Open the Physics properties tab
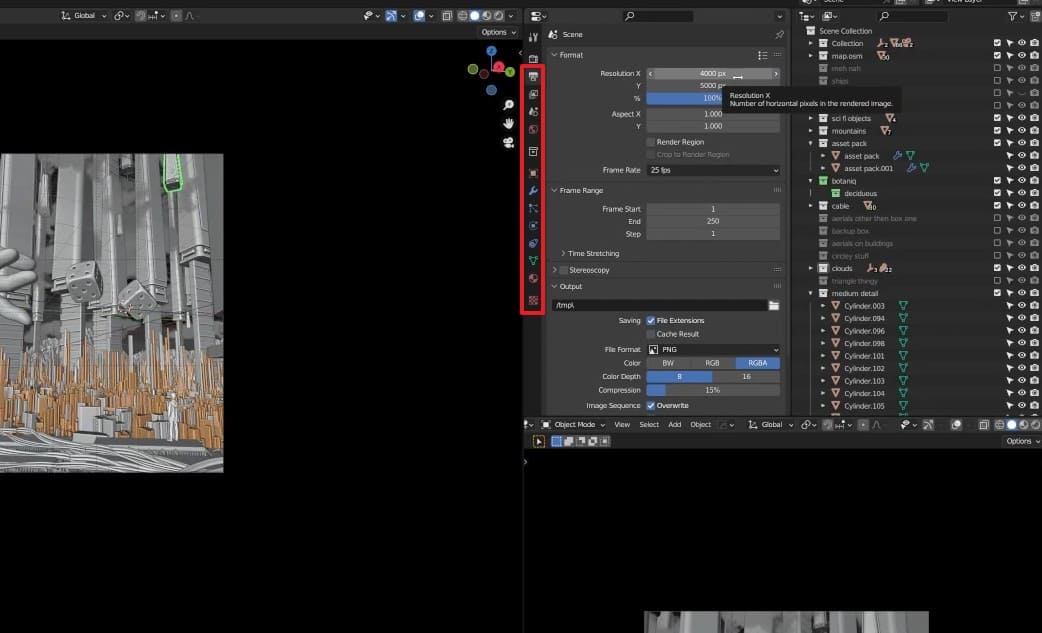This screenshot has height=633, width=1042. [x=534, y=225]
